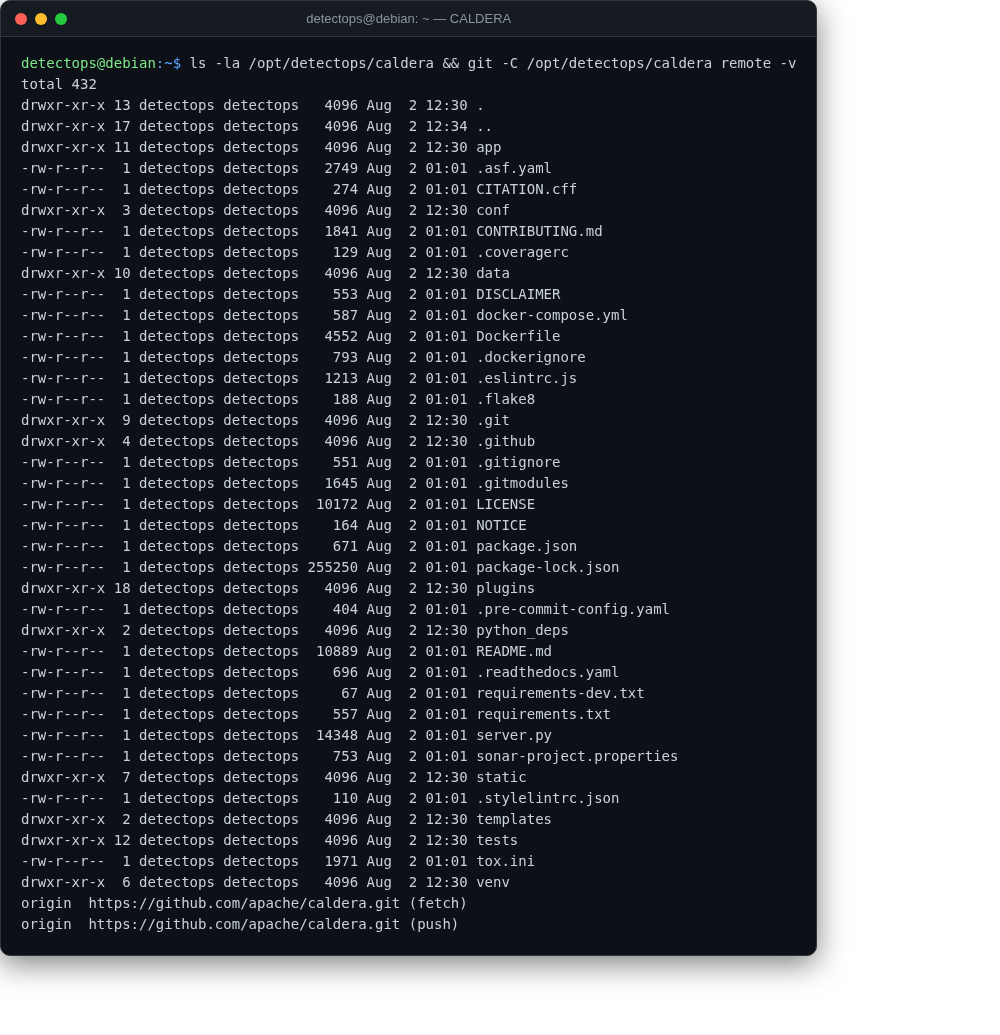Maximize the terminal with the green button
The width and height of the screenshot is (1000, 1035).
pos(61,19)
